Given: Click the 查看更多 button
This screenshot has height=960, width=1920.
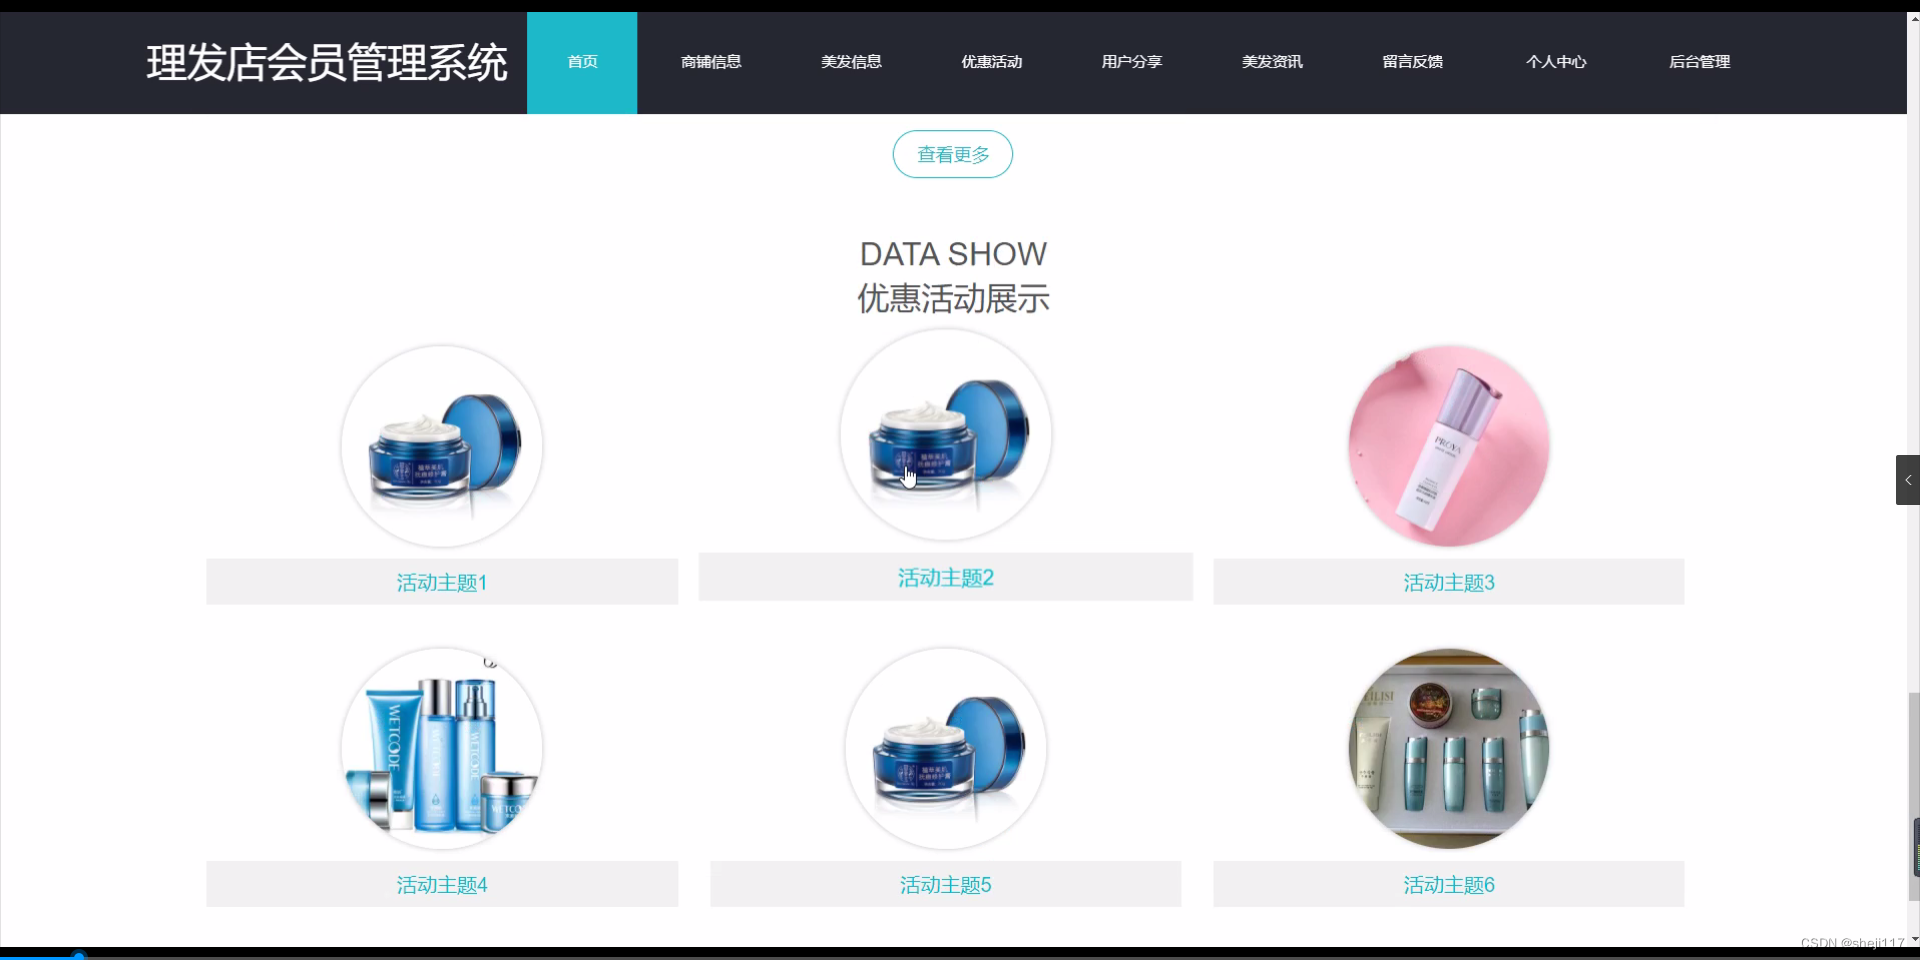Looking at the screenshot, I should point(952,154).
